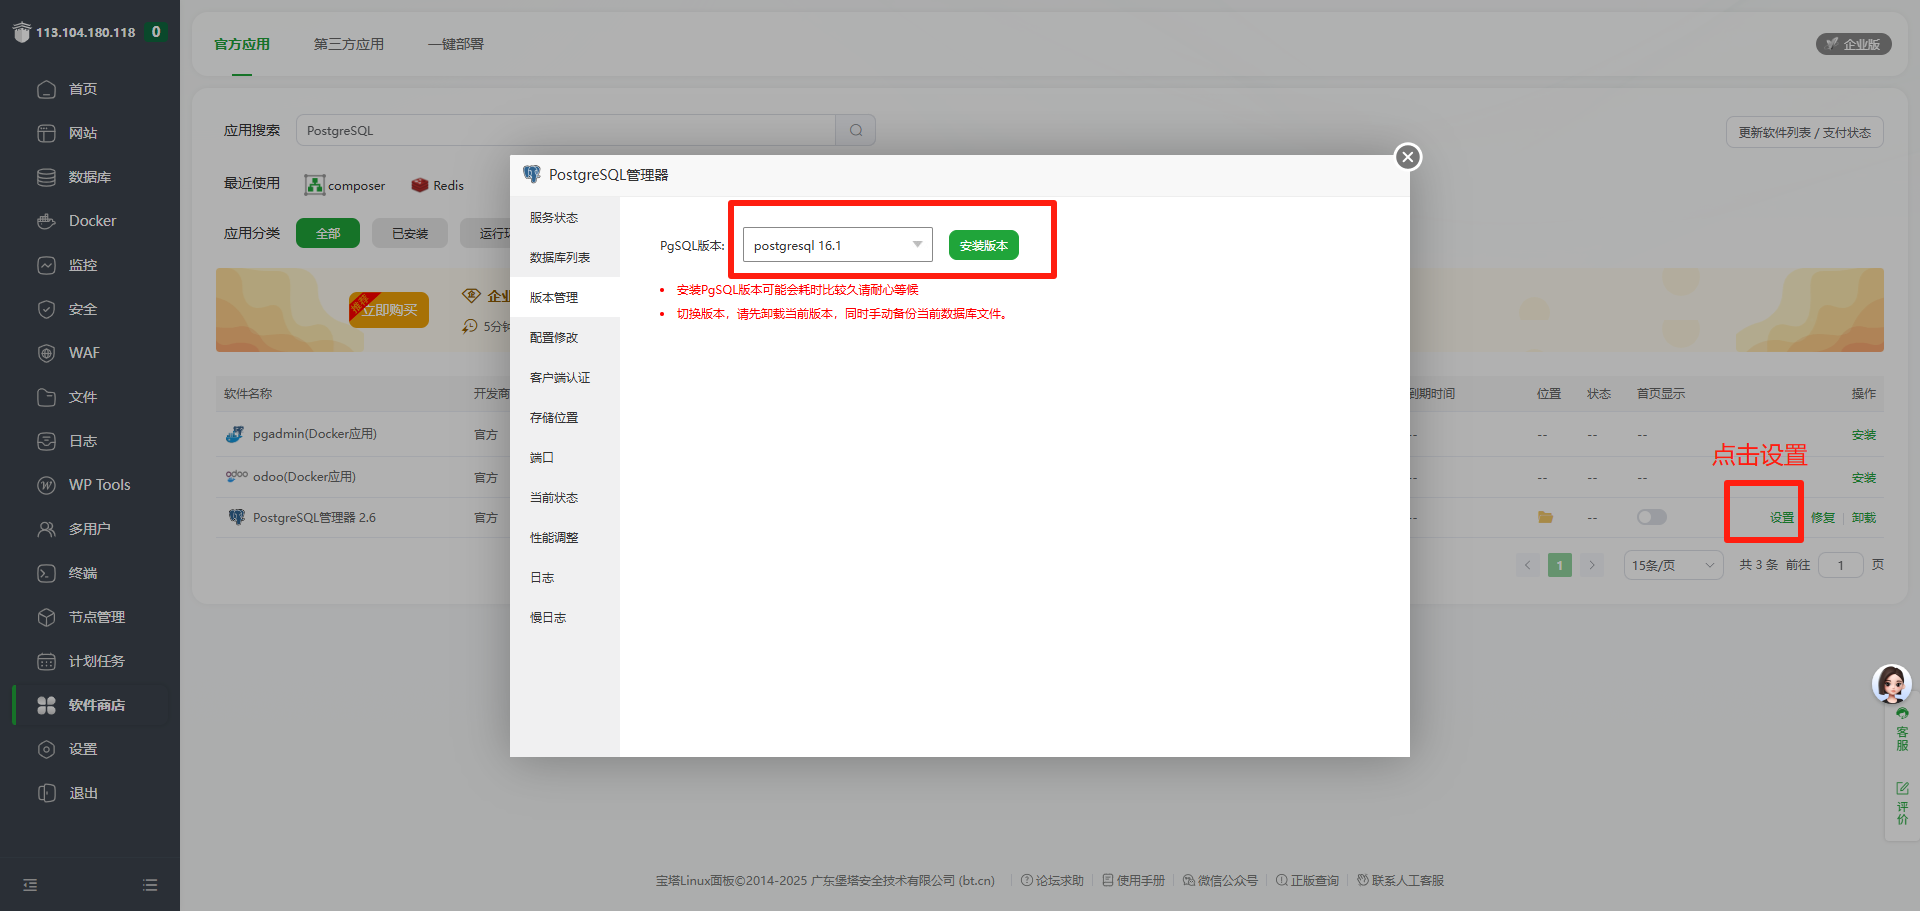Click the search magnifier icon button
Screen dimensions: 1920x911
click(x=856, y=130)
